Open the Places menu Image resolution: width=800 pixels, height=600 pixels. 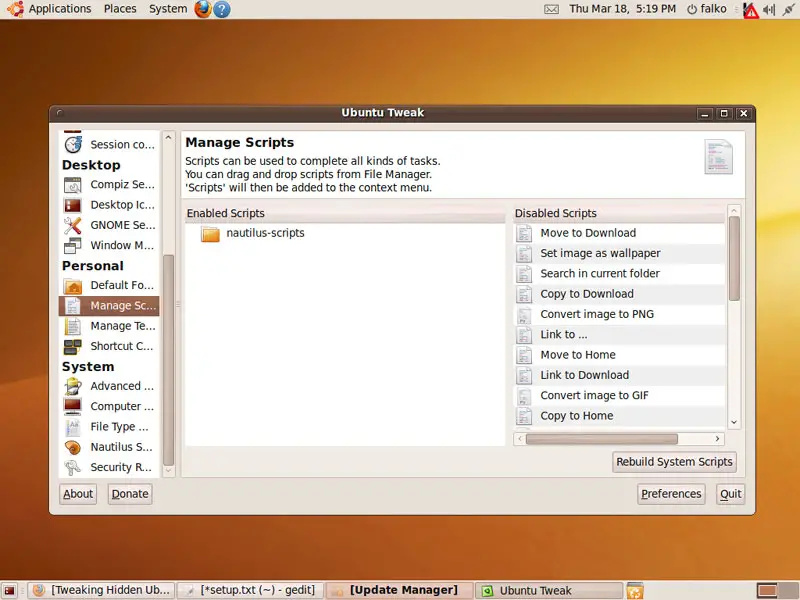(x=120, y=9)
